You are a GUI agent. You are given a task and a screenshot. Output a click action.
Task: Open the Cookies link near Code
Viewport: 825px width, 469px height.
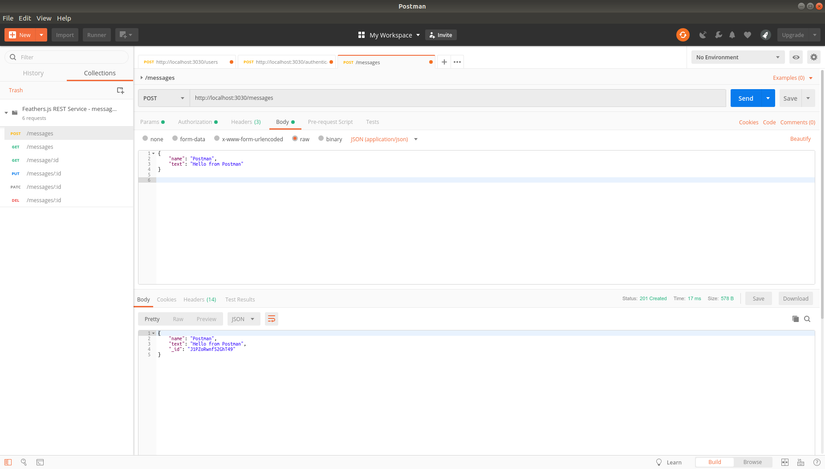click(748, 122)
